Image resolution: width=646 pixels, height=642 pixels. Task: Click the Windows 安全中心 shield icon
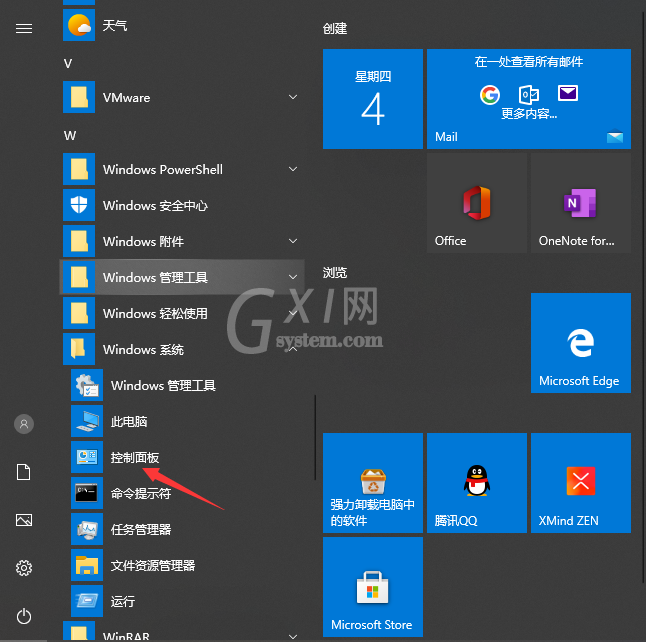tap(79, 205)
